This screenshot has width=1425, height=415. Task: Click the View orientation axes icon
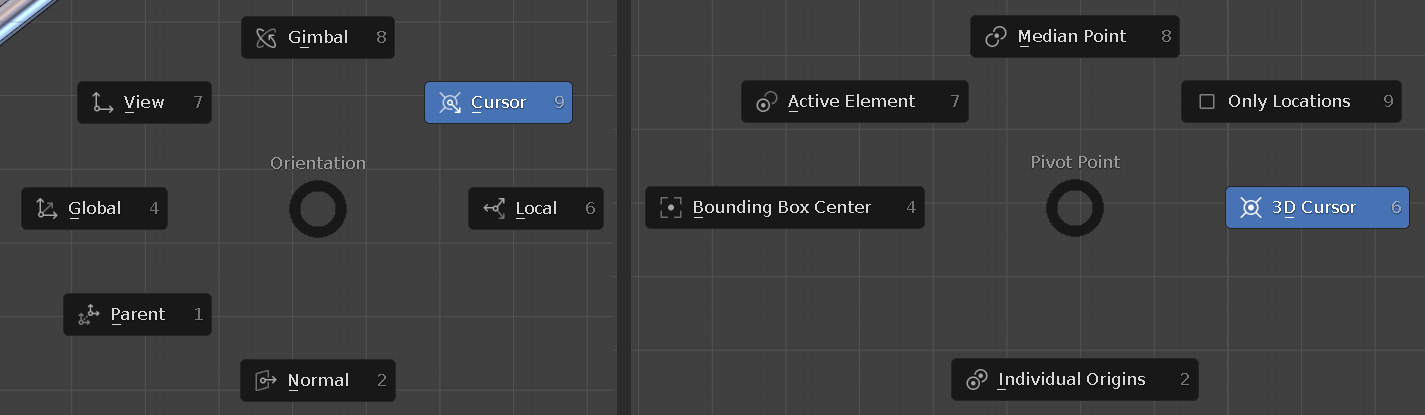pyautogui.click(x=102, y=103)
